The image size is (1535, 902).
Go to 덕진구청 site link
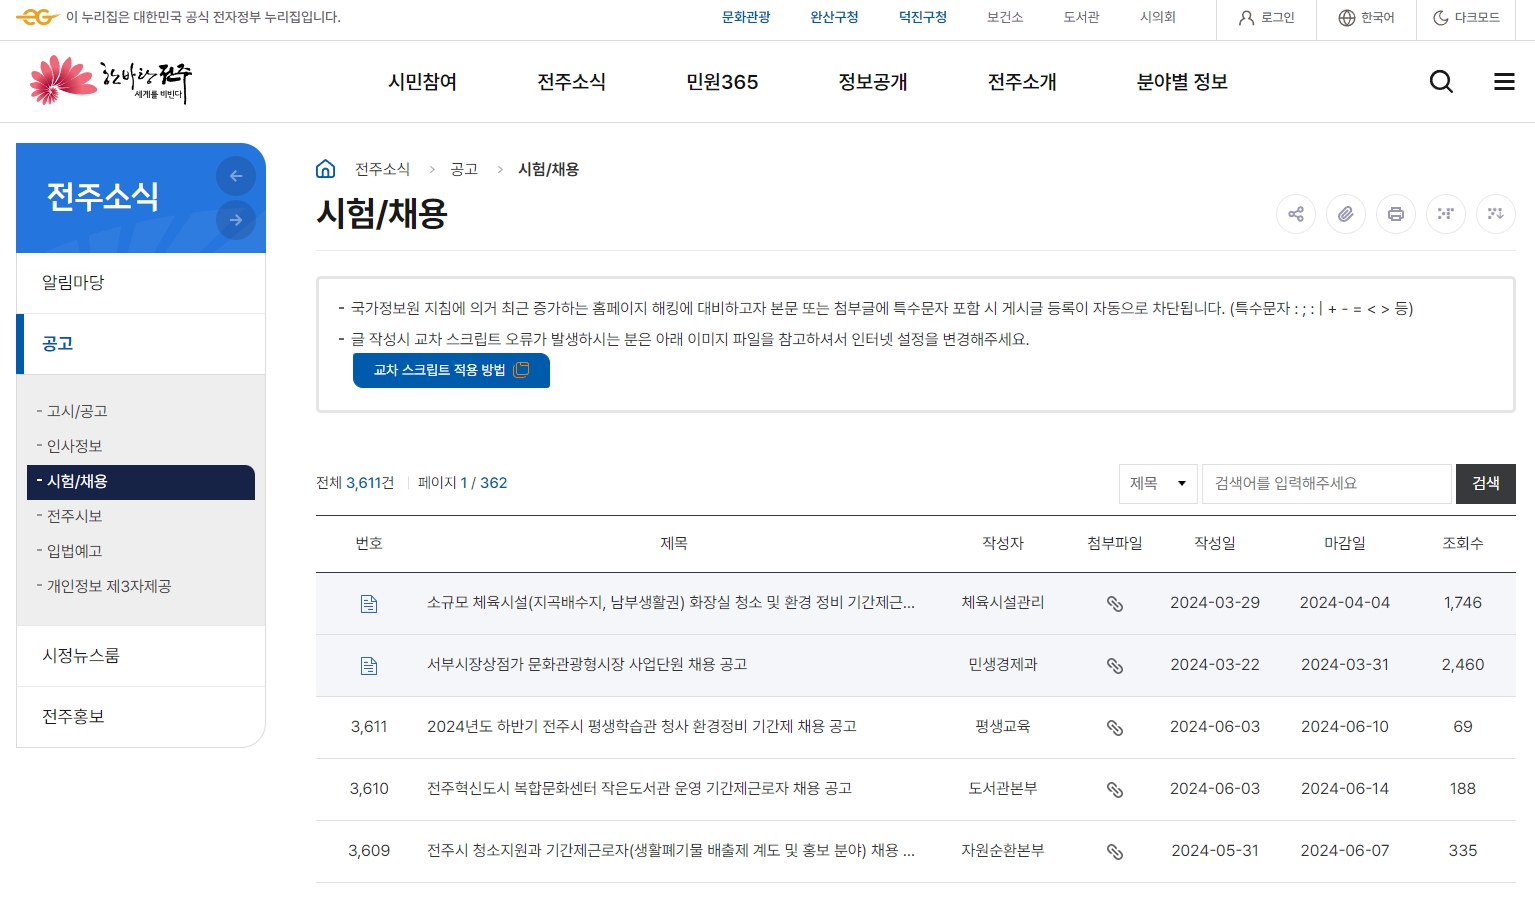pos(922,17)
